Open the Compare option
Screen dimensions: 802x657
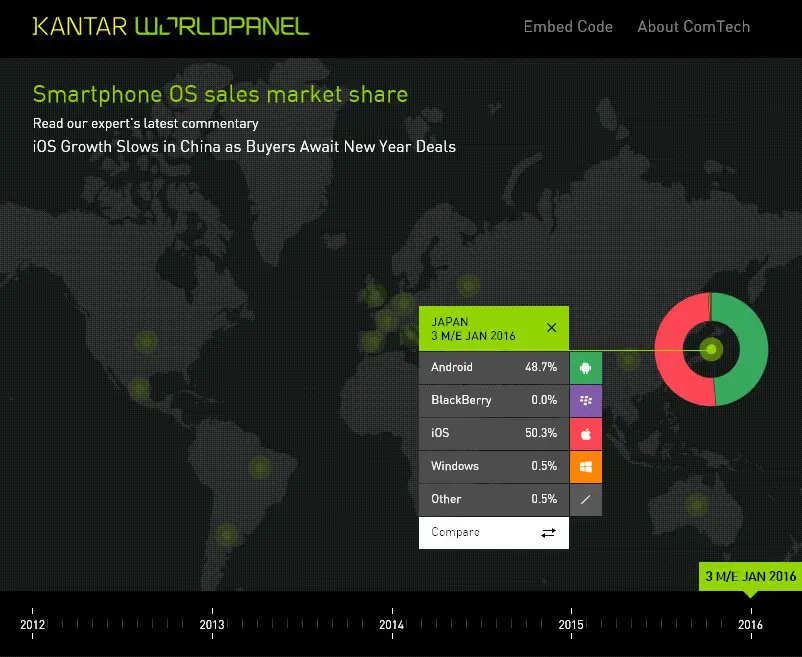(494, 533)
